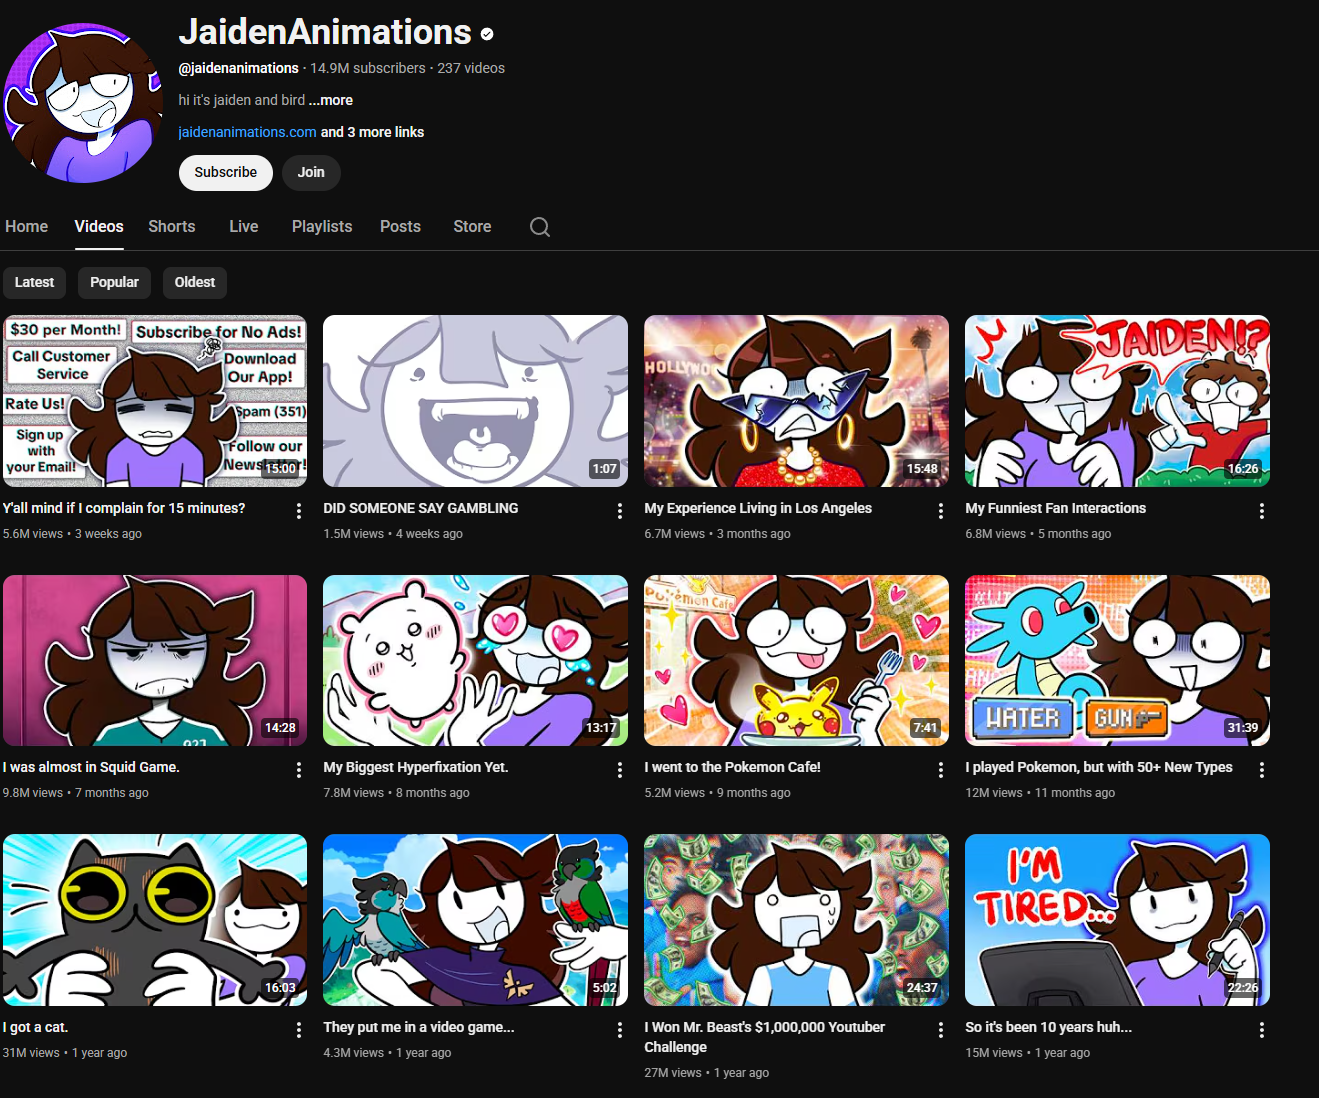Play the '$30 per Month!' complaint video thumbnail
This screenshot has height=1098, width=1319.
(155, 401)
